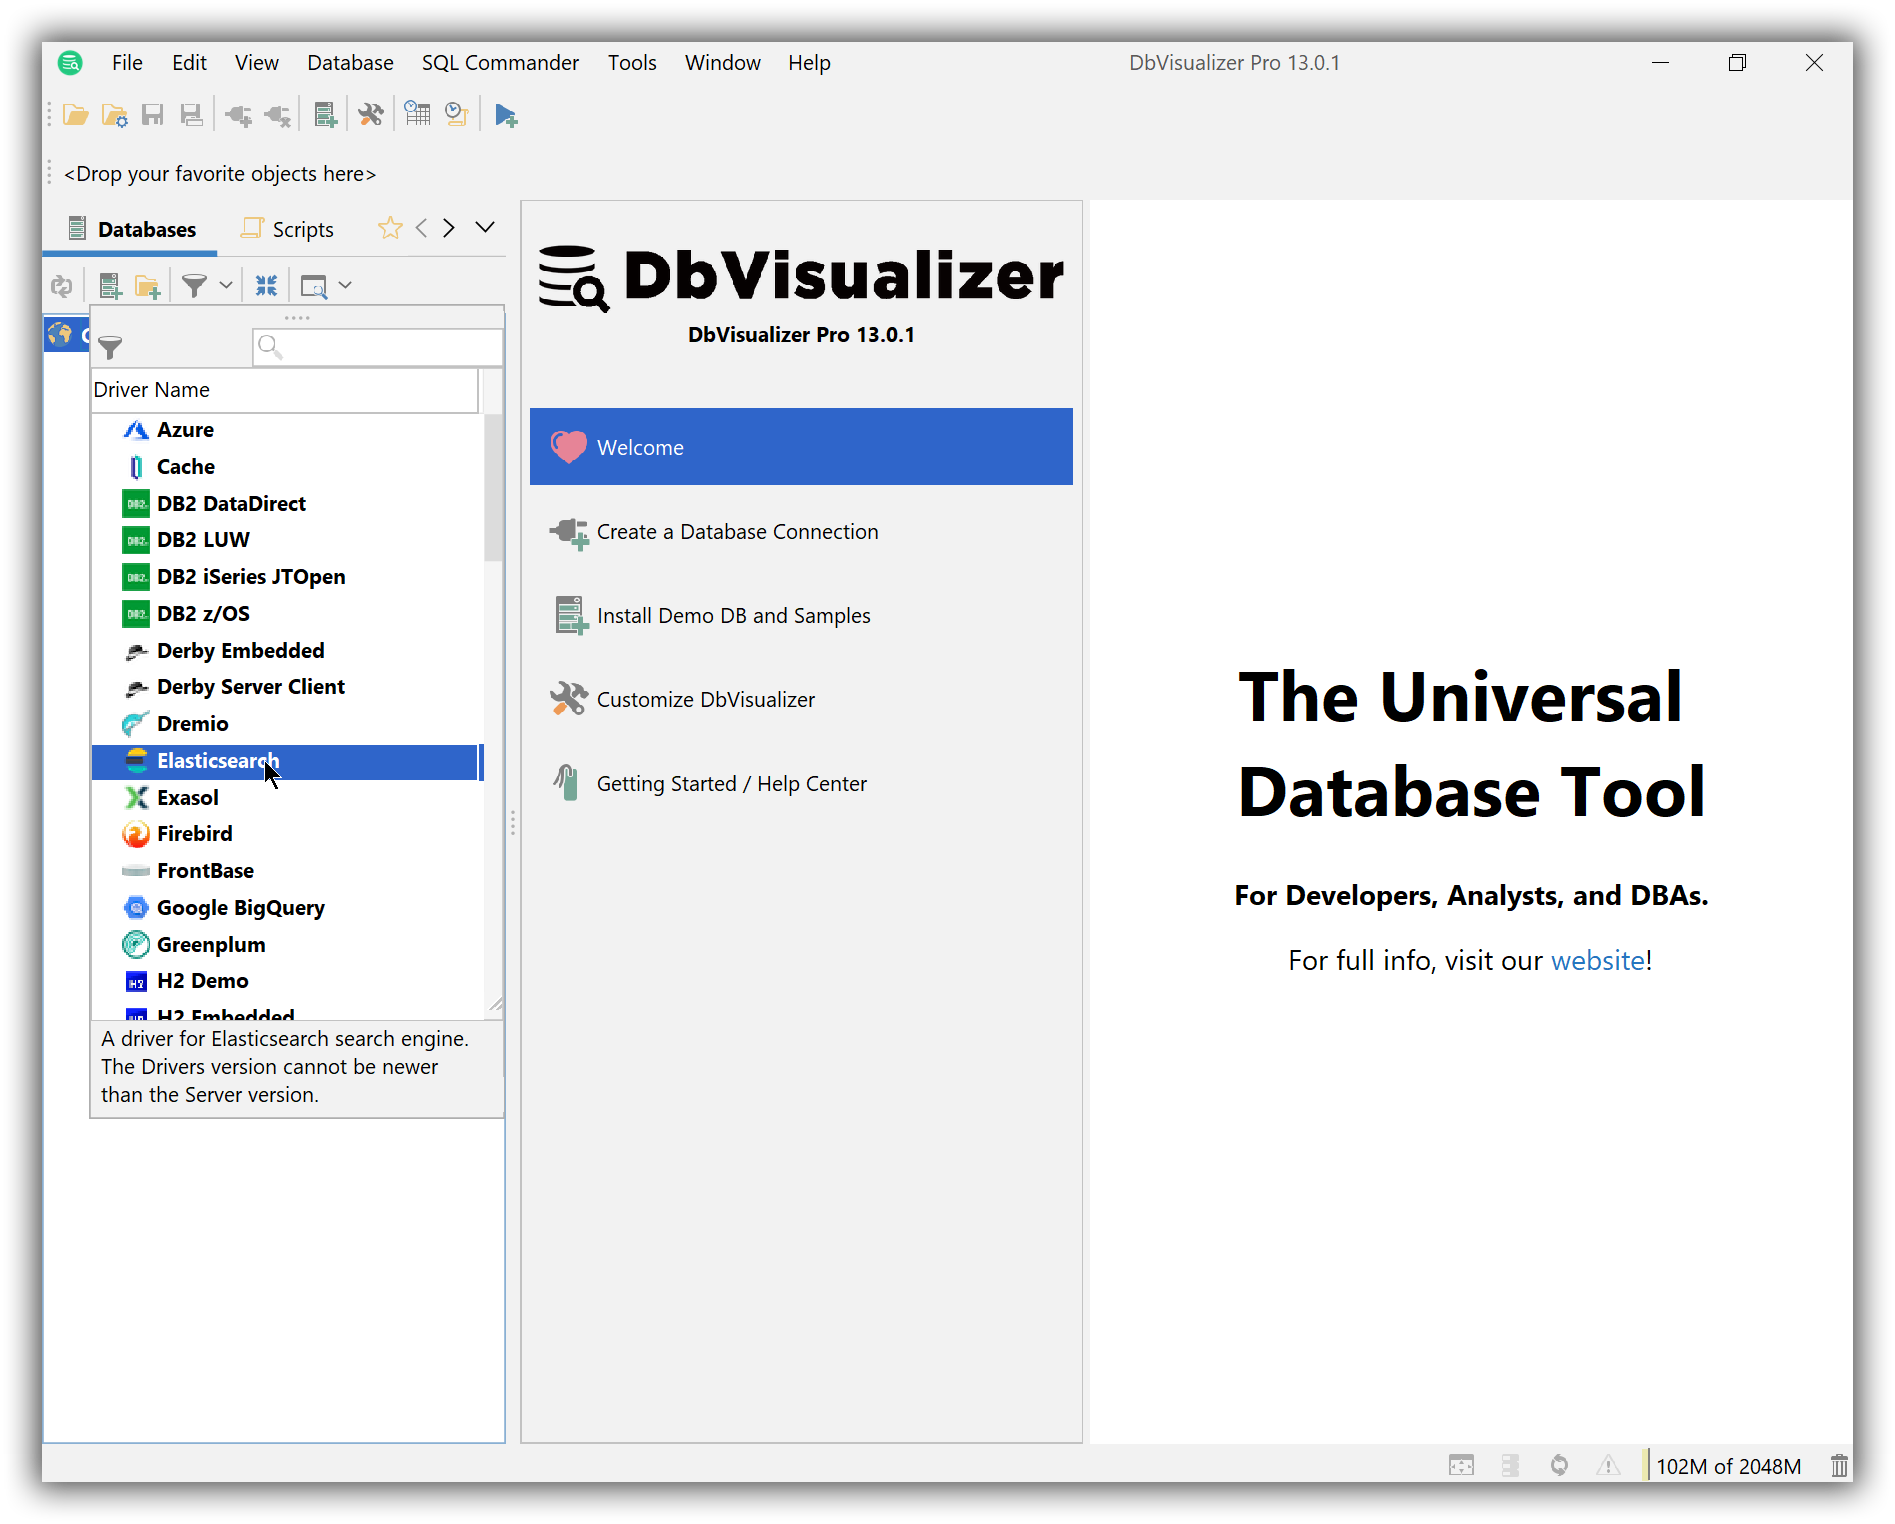1895x1524 pixels.
Task: Click the Create Folder icon in Databases toolbar
Action: [x=148, y=286]
